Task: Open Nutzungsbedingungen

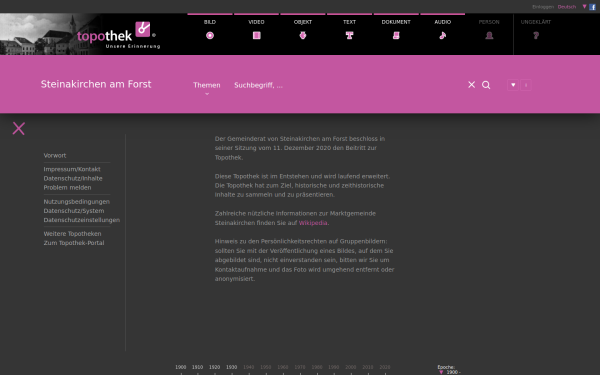Action: [77, 202]
